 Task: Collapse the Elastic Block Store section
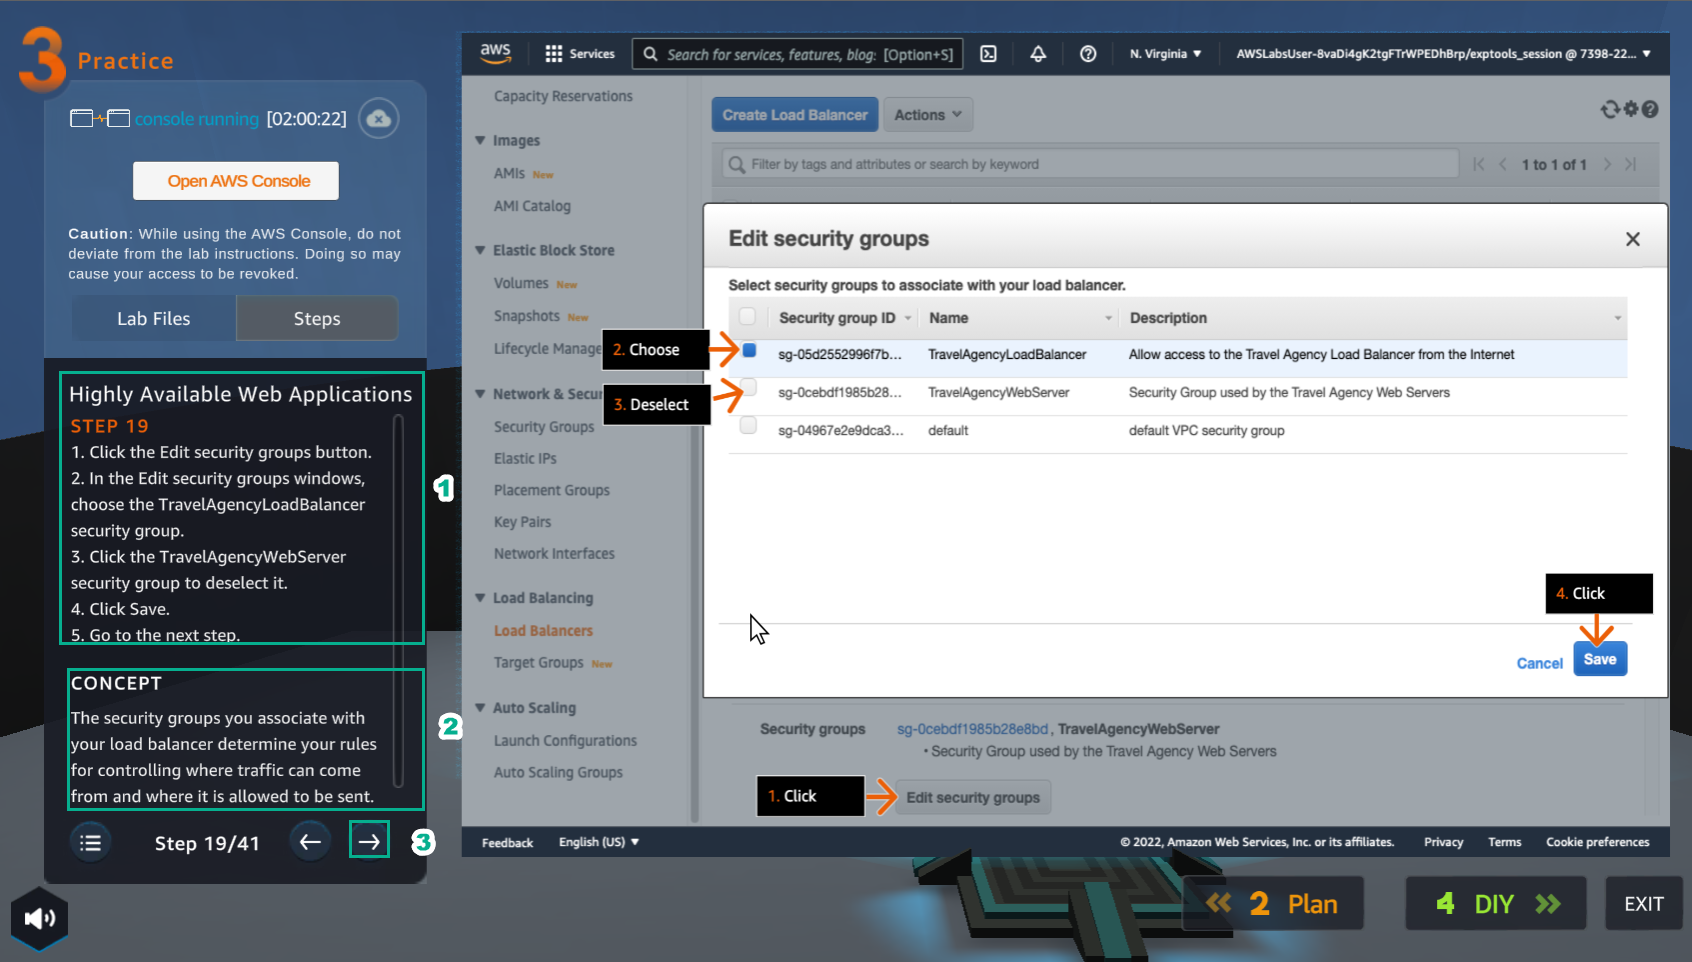(480, 250)
